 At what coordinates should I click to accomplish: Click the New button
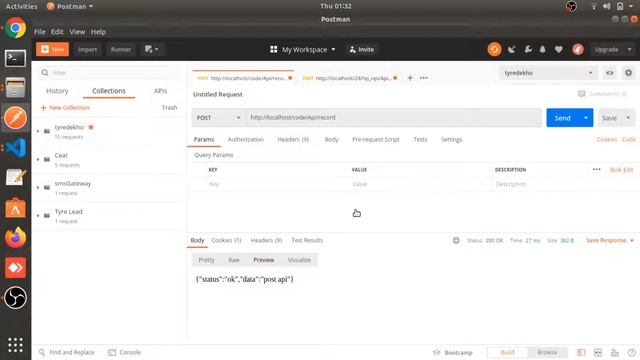point(53,49)
